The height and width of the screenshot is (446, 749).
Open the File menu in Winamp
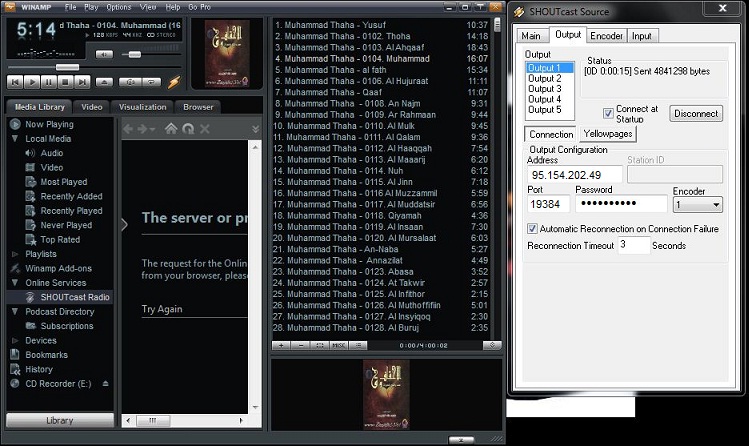[70, 7]
